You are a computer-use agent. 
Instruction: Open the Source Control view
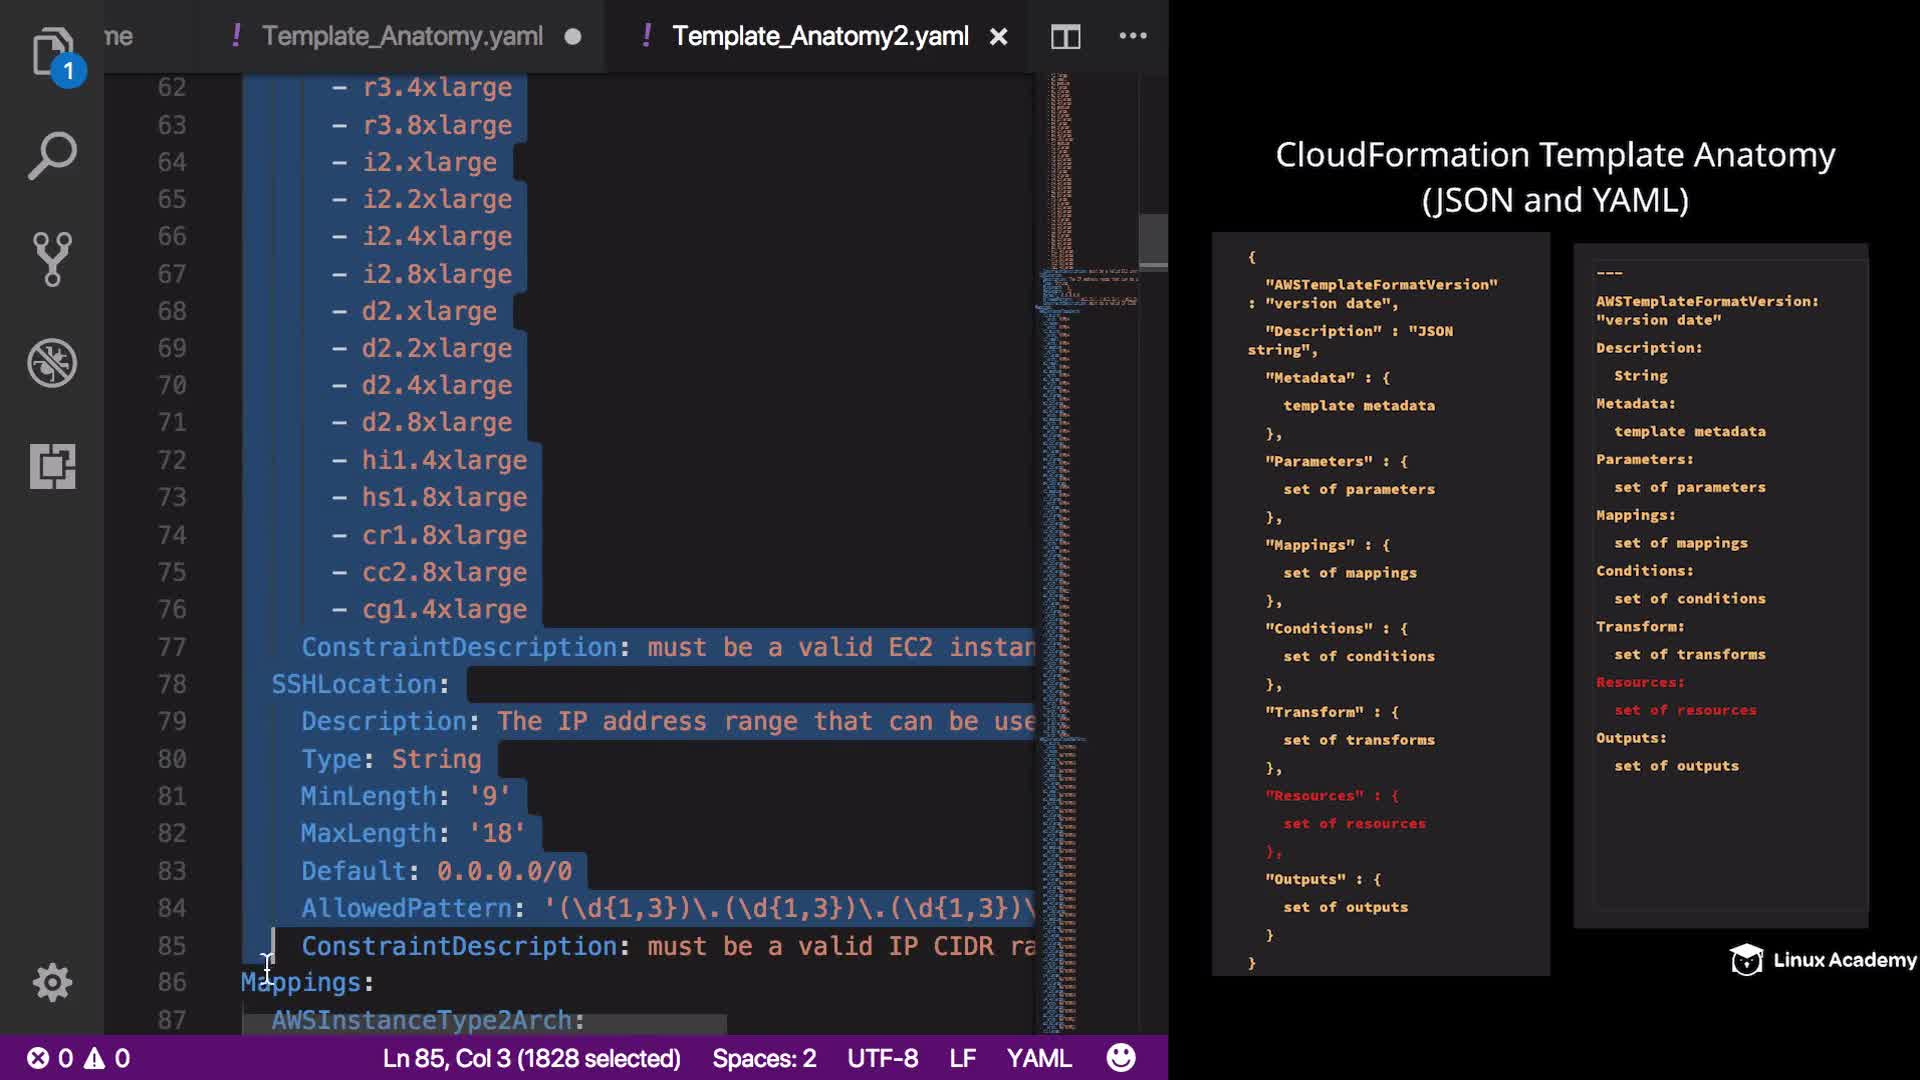(52, 259)
